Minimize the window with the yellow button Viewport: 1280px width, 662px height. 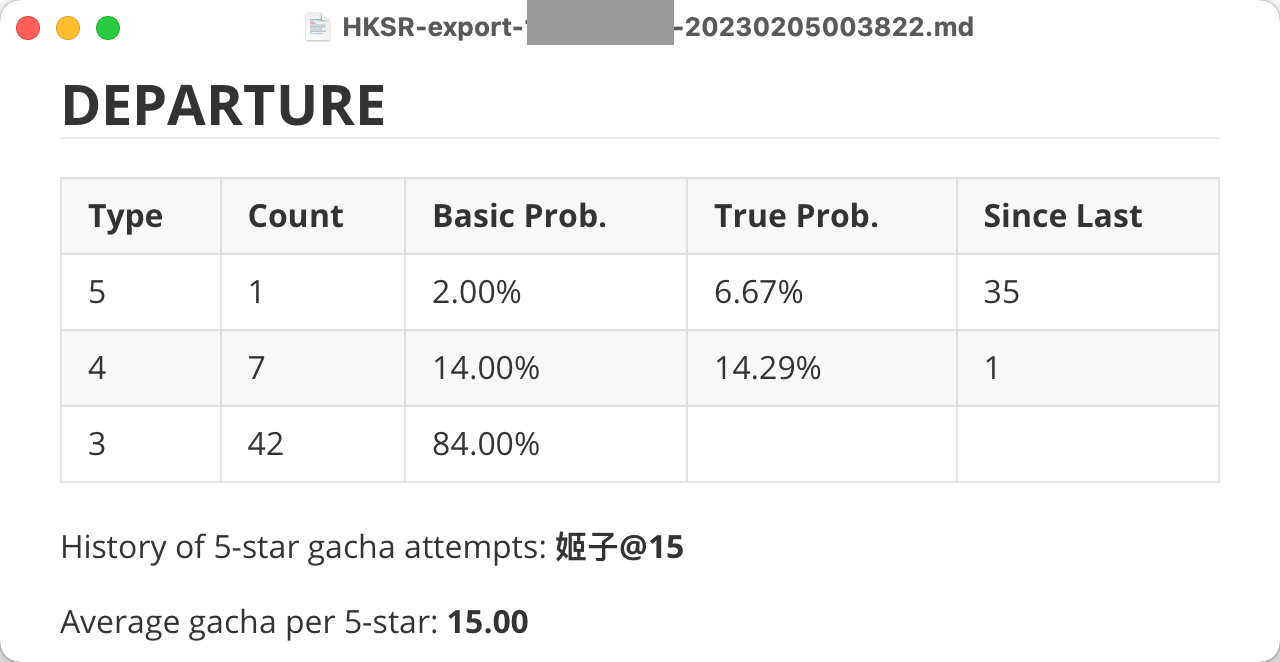point(68,28)
